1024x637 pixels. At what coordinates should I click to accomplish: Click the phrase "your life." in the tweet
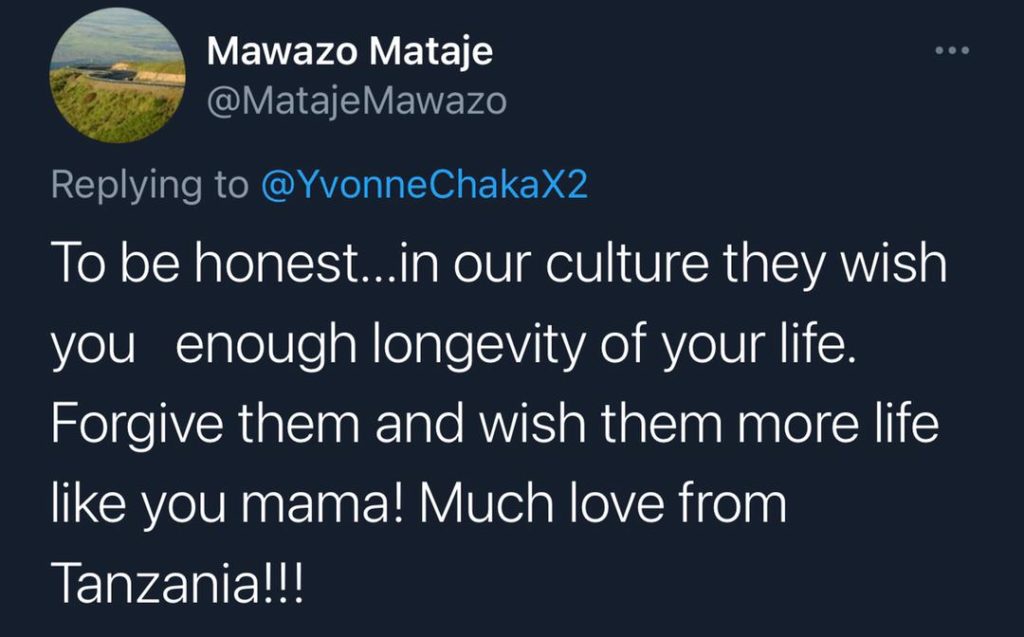coord(759,345)
